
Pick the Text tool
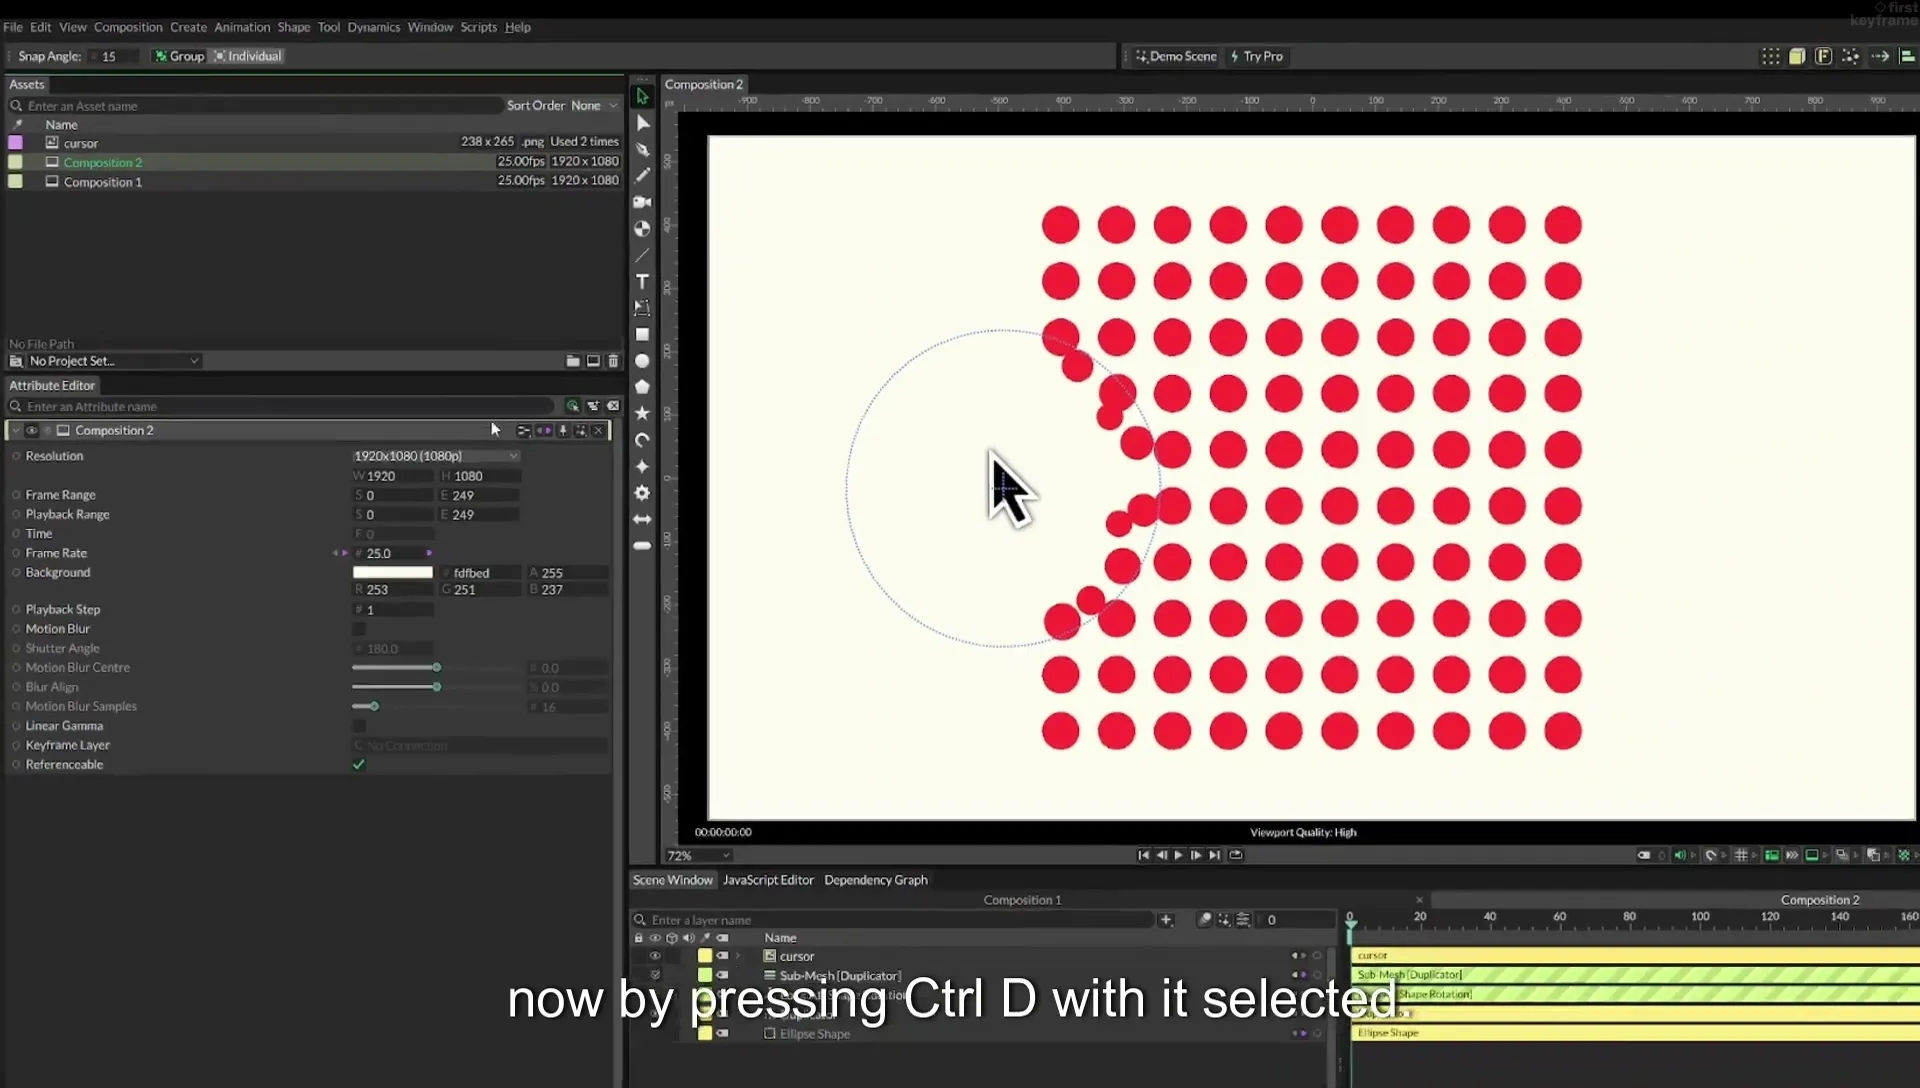coord(642,282)
